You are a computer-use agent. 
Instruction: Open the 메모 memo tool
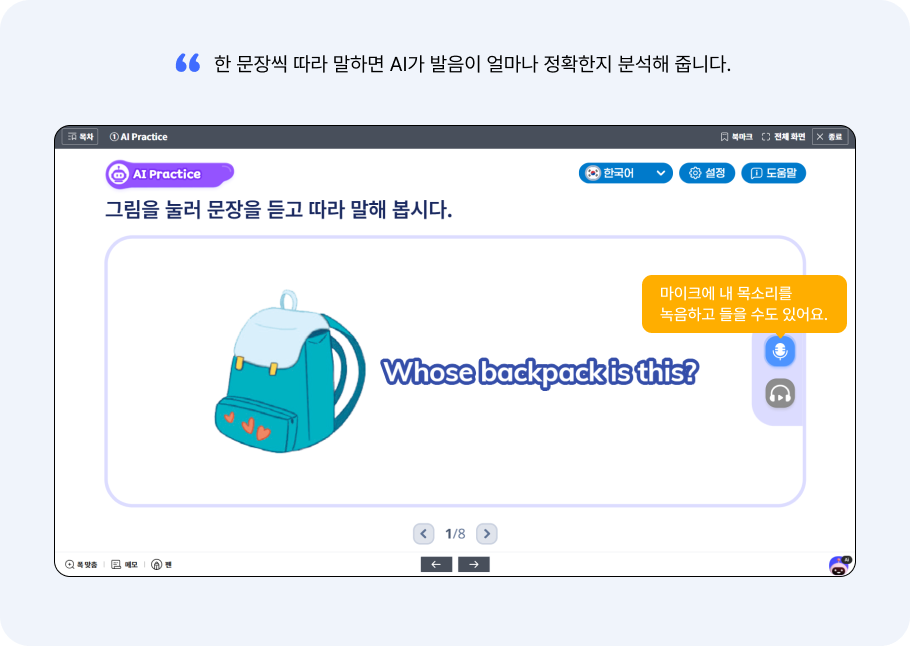tap(125, 565)
